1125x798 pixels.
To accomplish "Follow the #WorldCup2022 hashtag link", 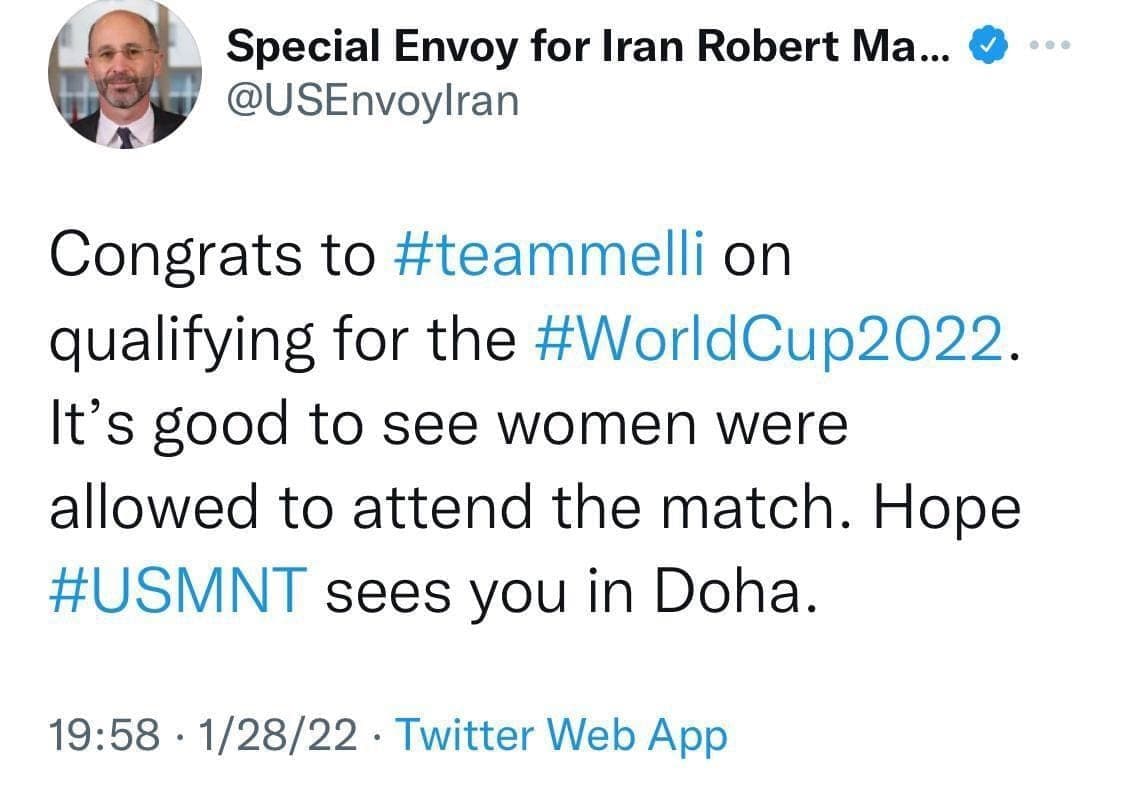I will tap(775, 342).
